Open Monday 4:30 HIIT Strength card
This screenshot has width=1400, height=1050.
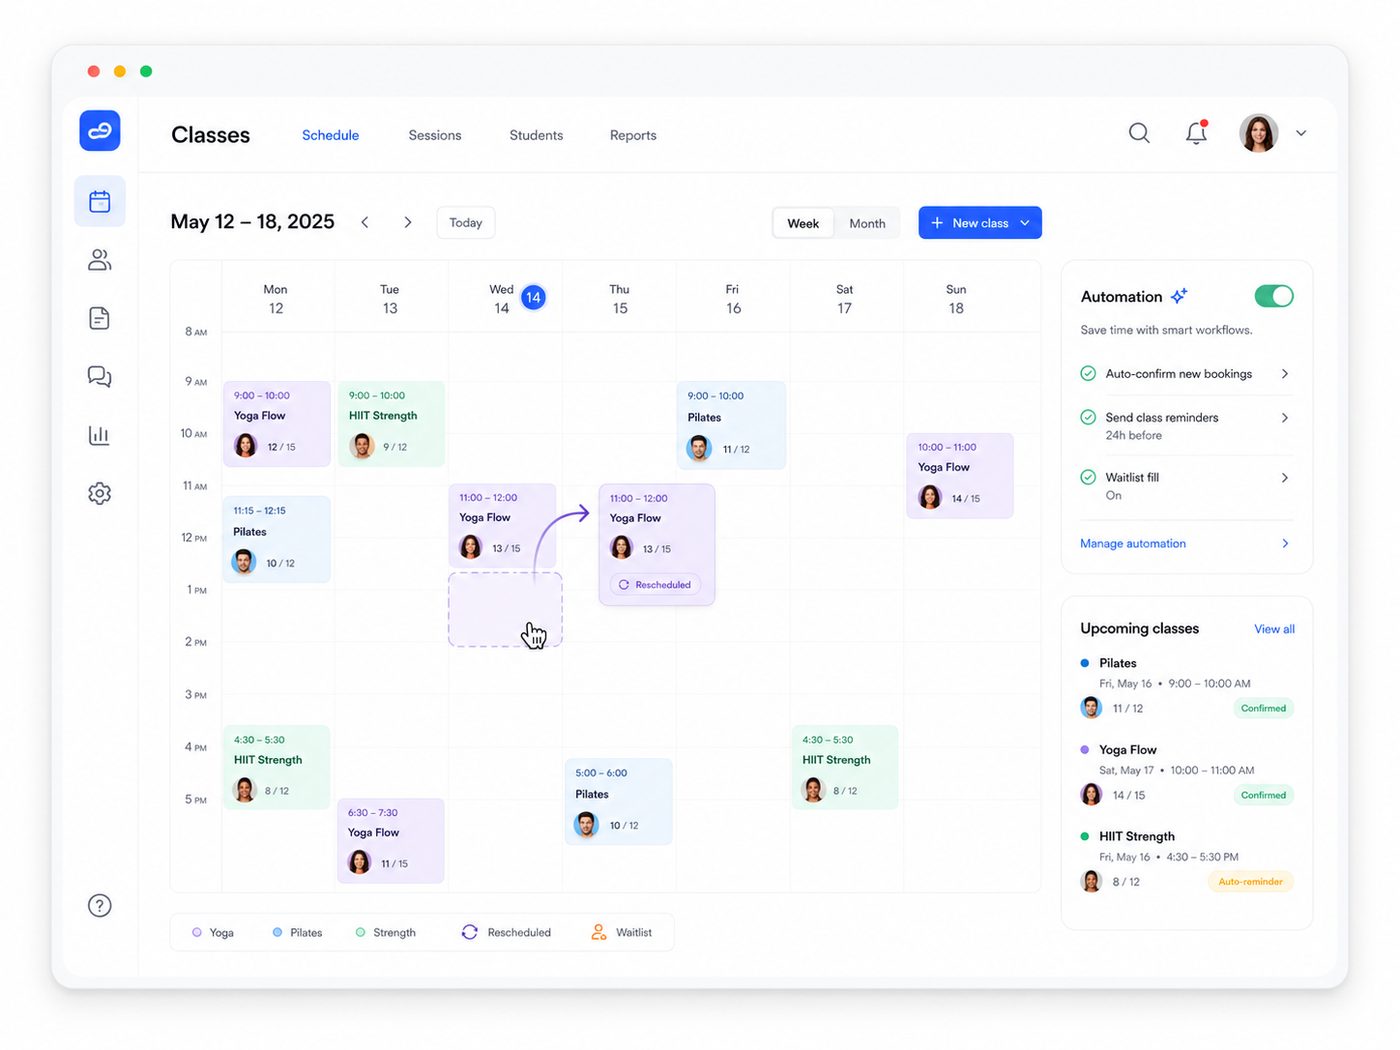pyautogui.click(x=277, y=767)
